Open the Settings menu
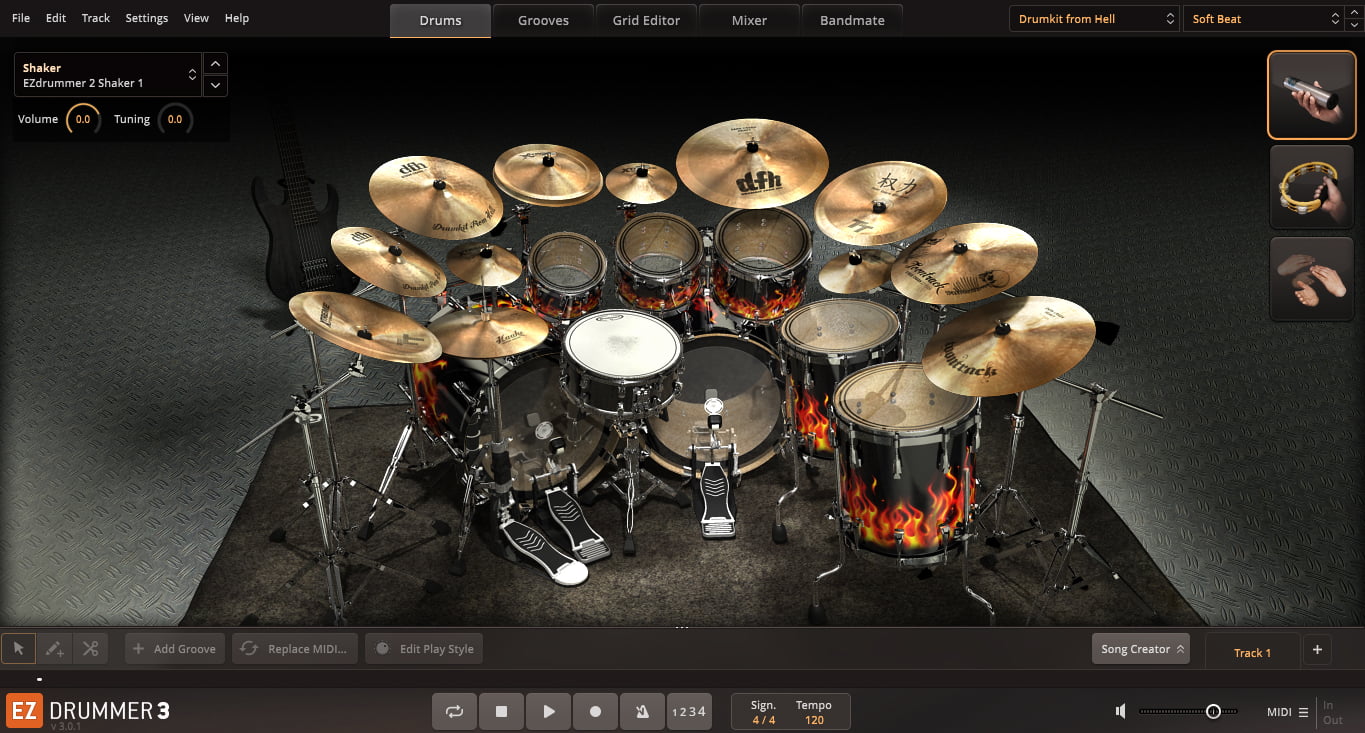 pyautogui.click(x=147, y=18)
